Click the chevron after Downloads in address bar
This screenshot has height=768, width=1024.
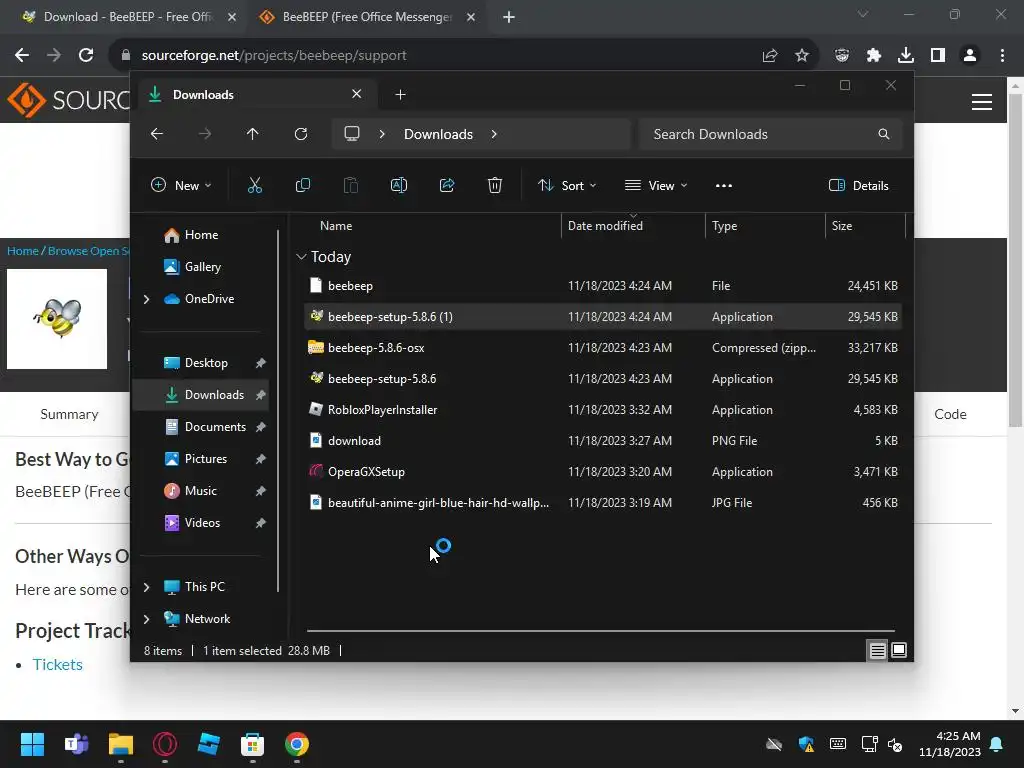click(494, 134)
